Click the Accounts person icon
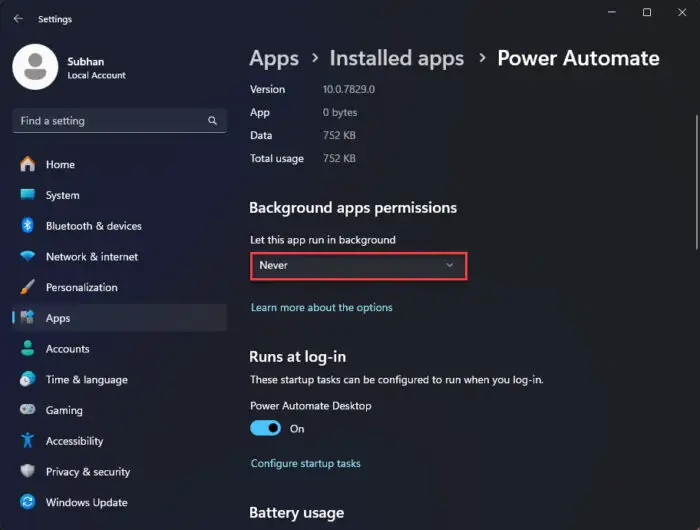The height and width of the screenshot is (530, 700). click(28, 348)
